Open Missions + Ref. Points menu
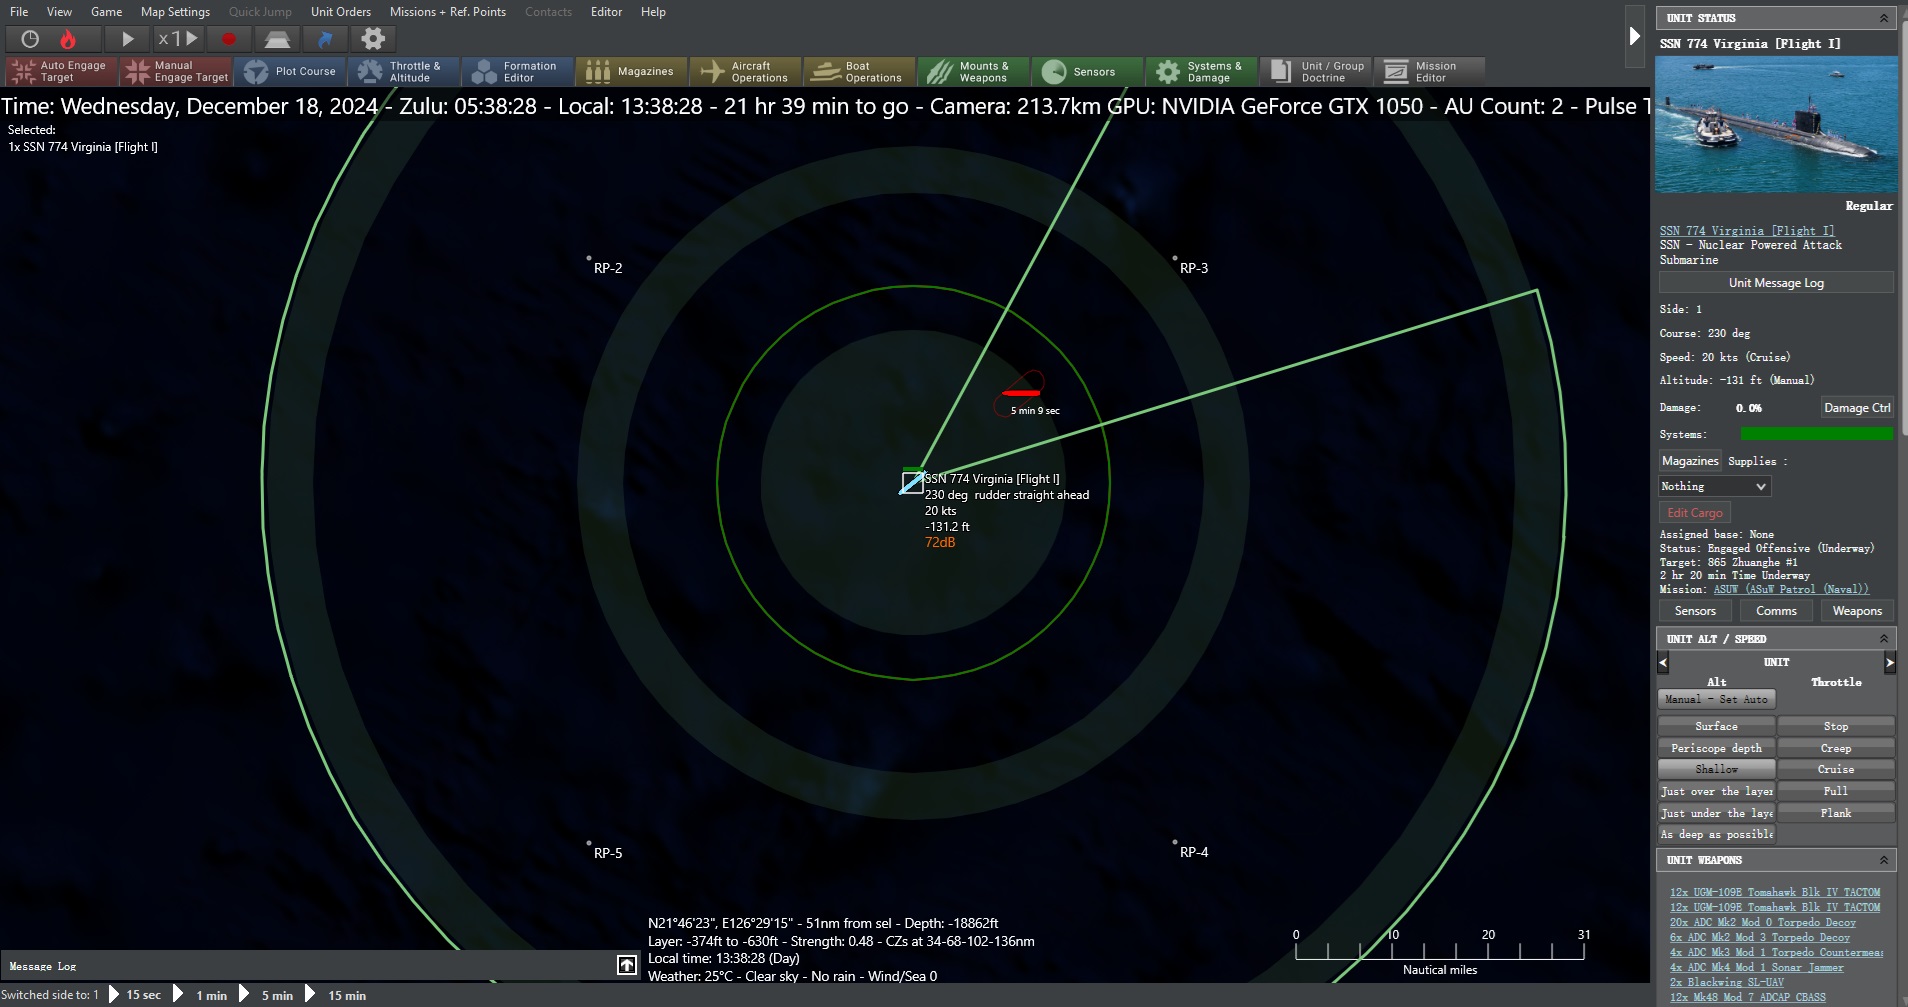The height and width of the screenshot is (1007, 1908). (448, 12)
